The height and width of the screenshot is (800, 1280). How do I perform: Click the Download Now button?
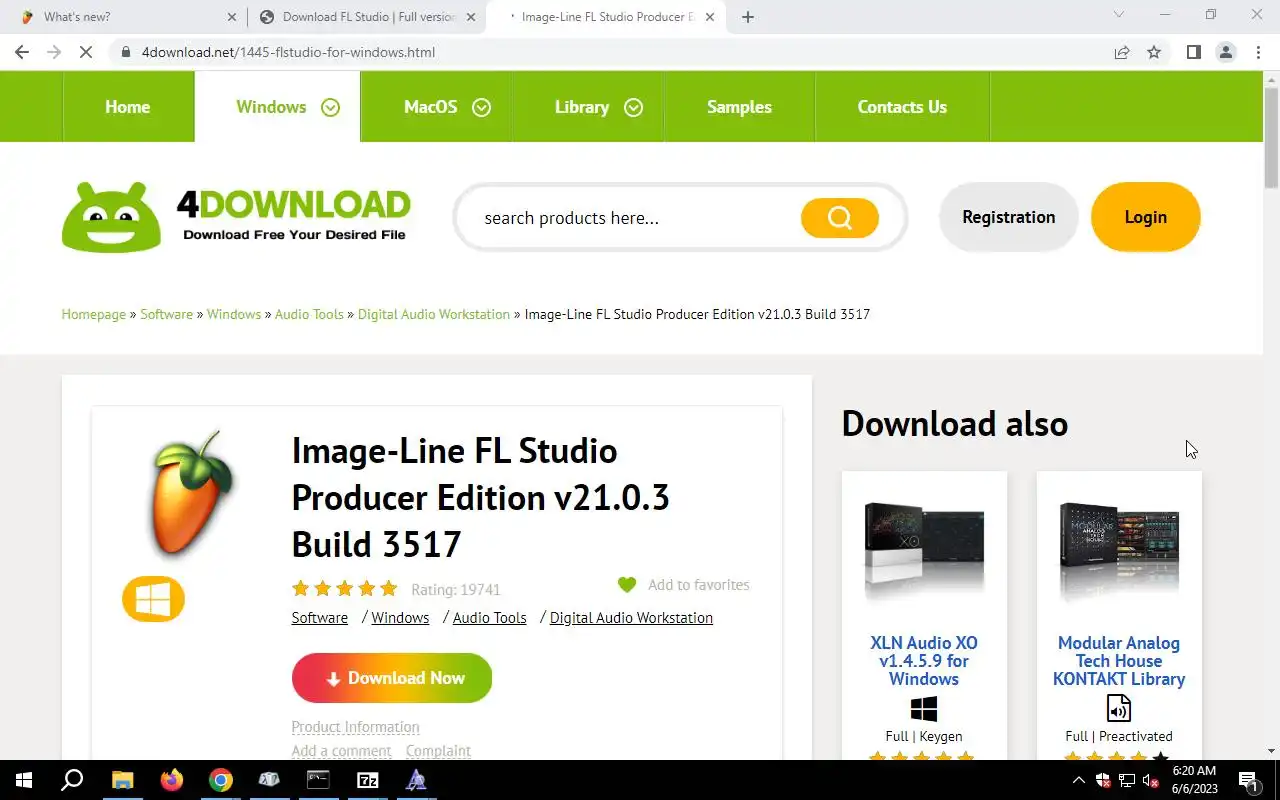(392, 678)
